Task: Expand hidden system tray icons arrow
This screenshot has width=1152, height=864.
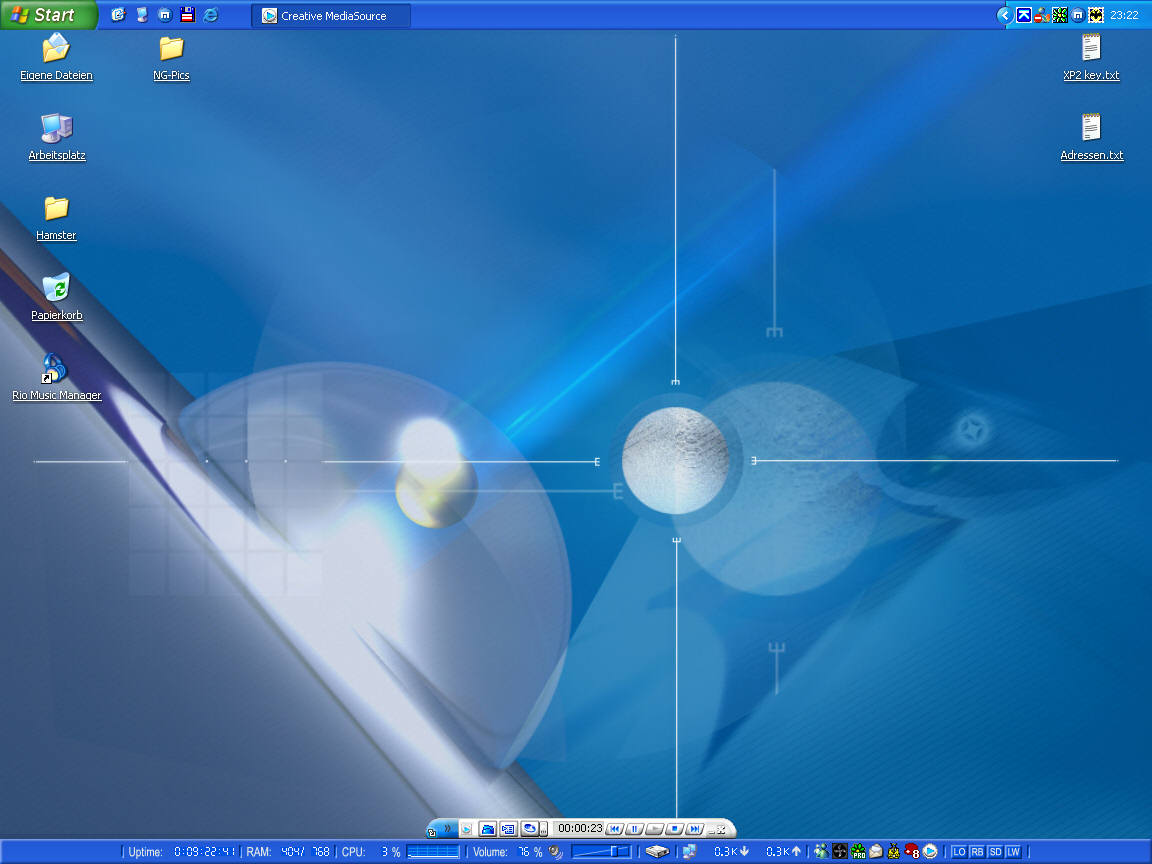Action: [1005, 15]
